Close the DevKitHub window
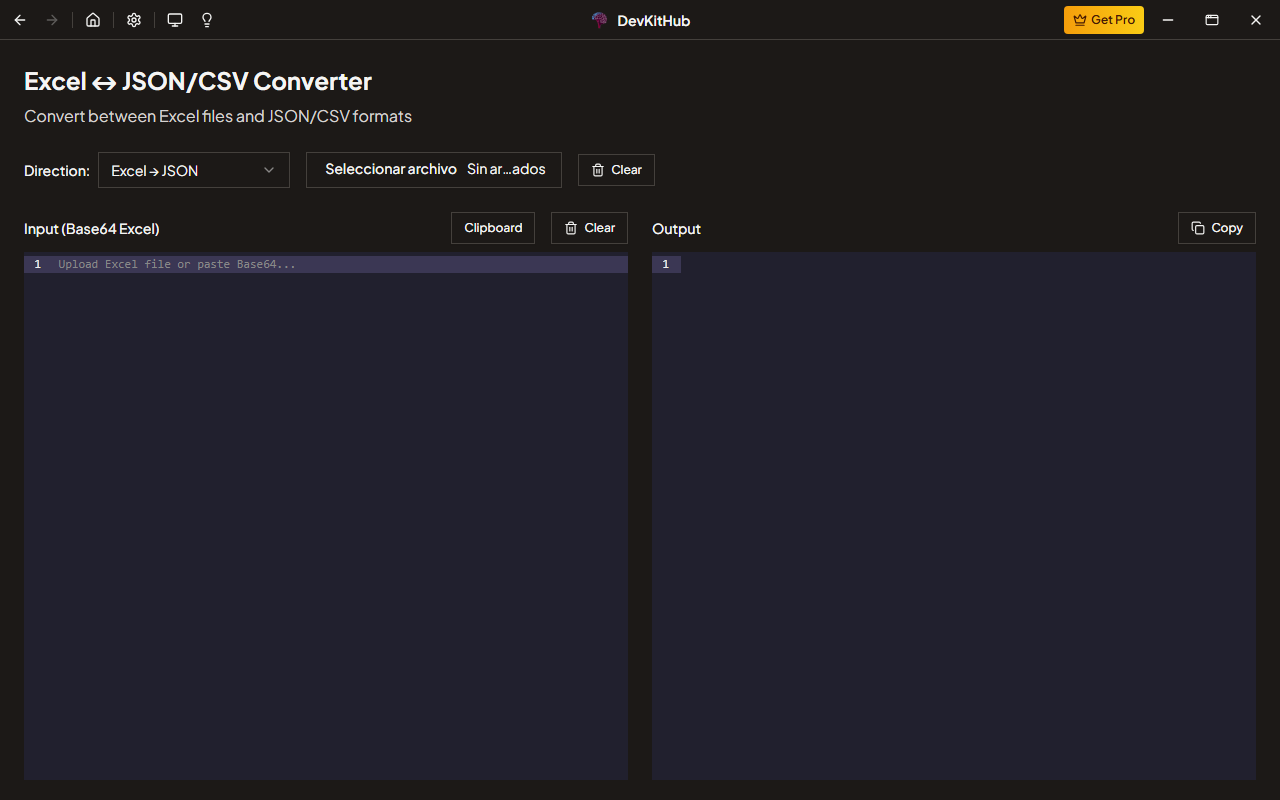 point(1256,20)
